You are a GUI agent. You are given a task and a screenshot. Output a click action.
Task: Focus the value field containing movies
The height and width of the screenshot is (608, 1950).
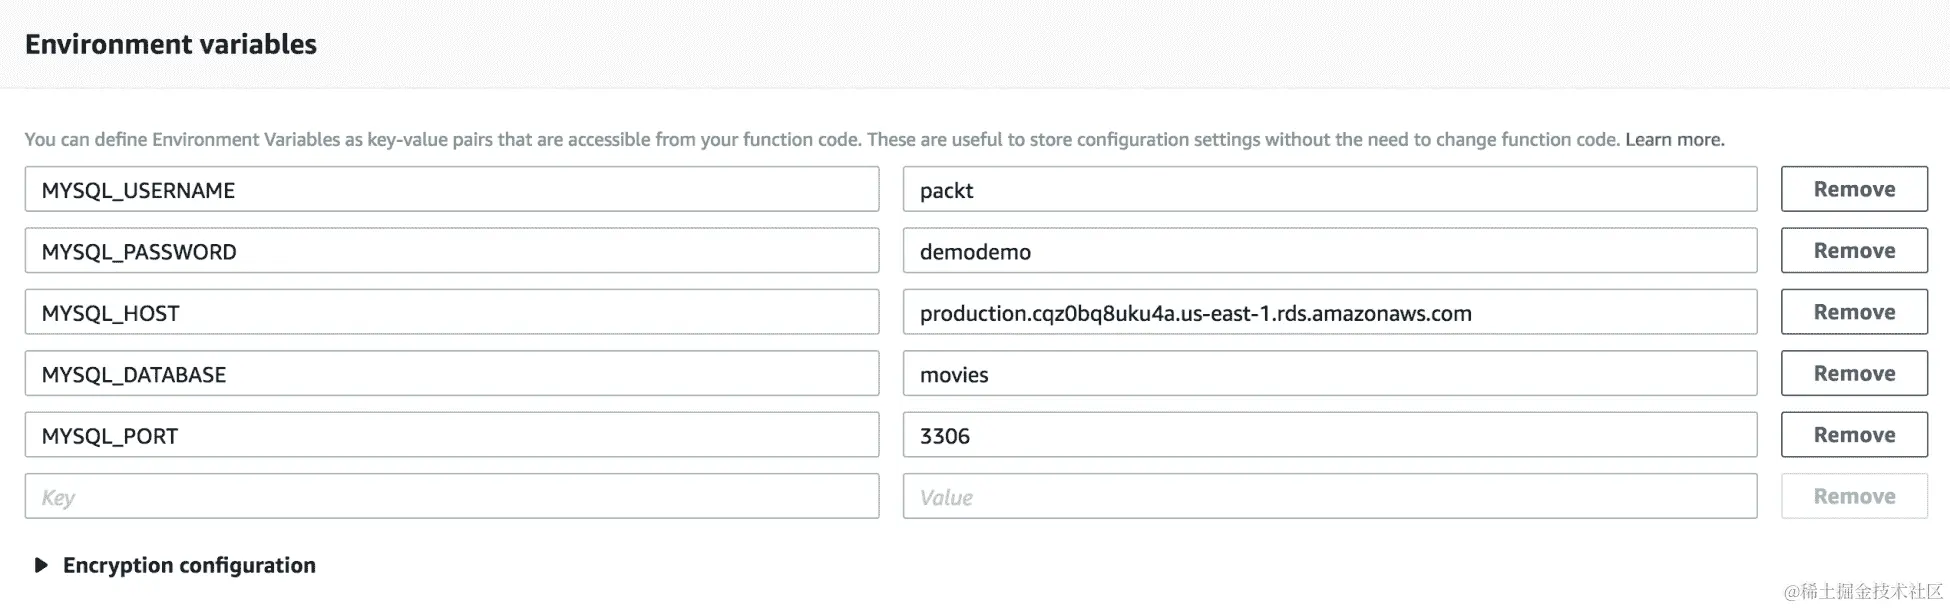coord(1329,374)
